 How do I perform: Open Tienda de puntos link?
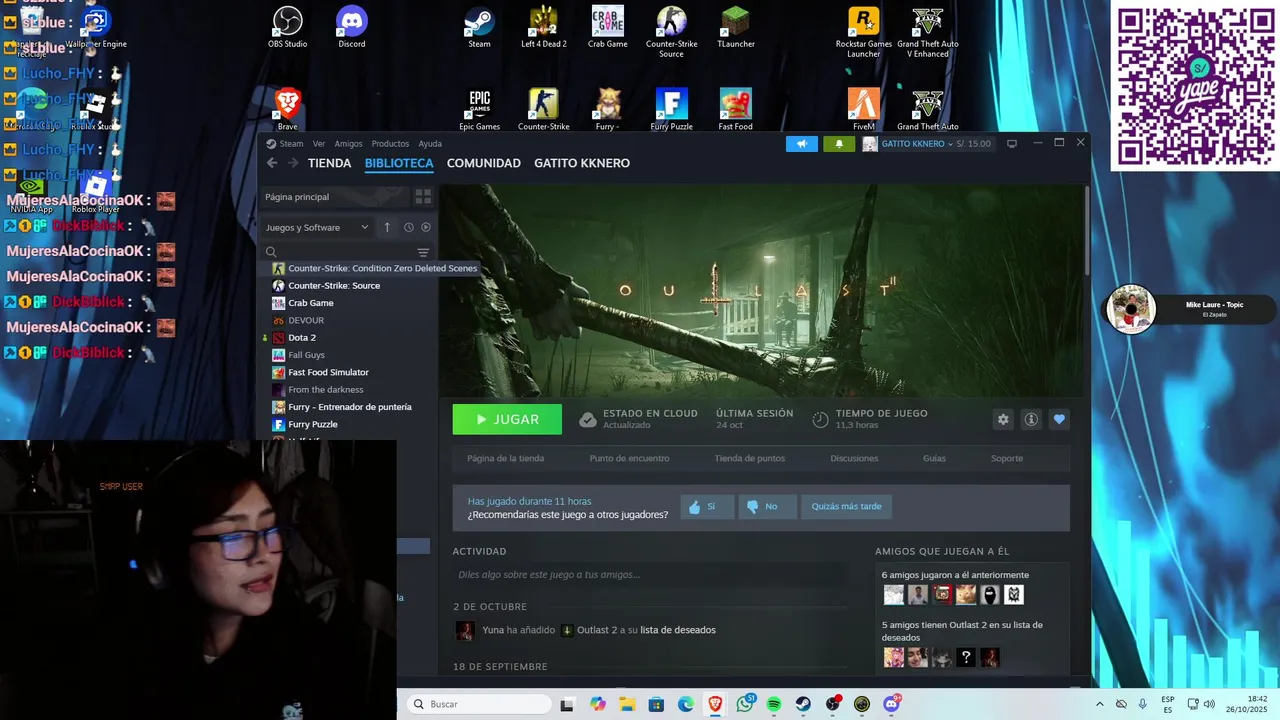tap(749, 458)
